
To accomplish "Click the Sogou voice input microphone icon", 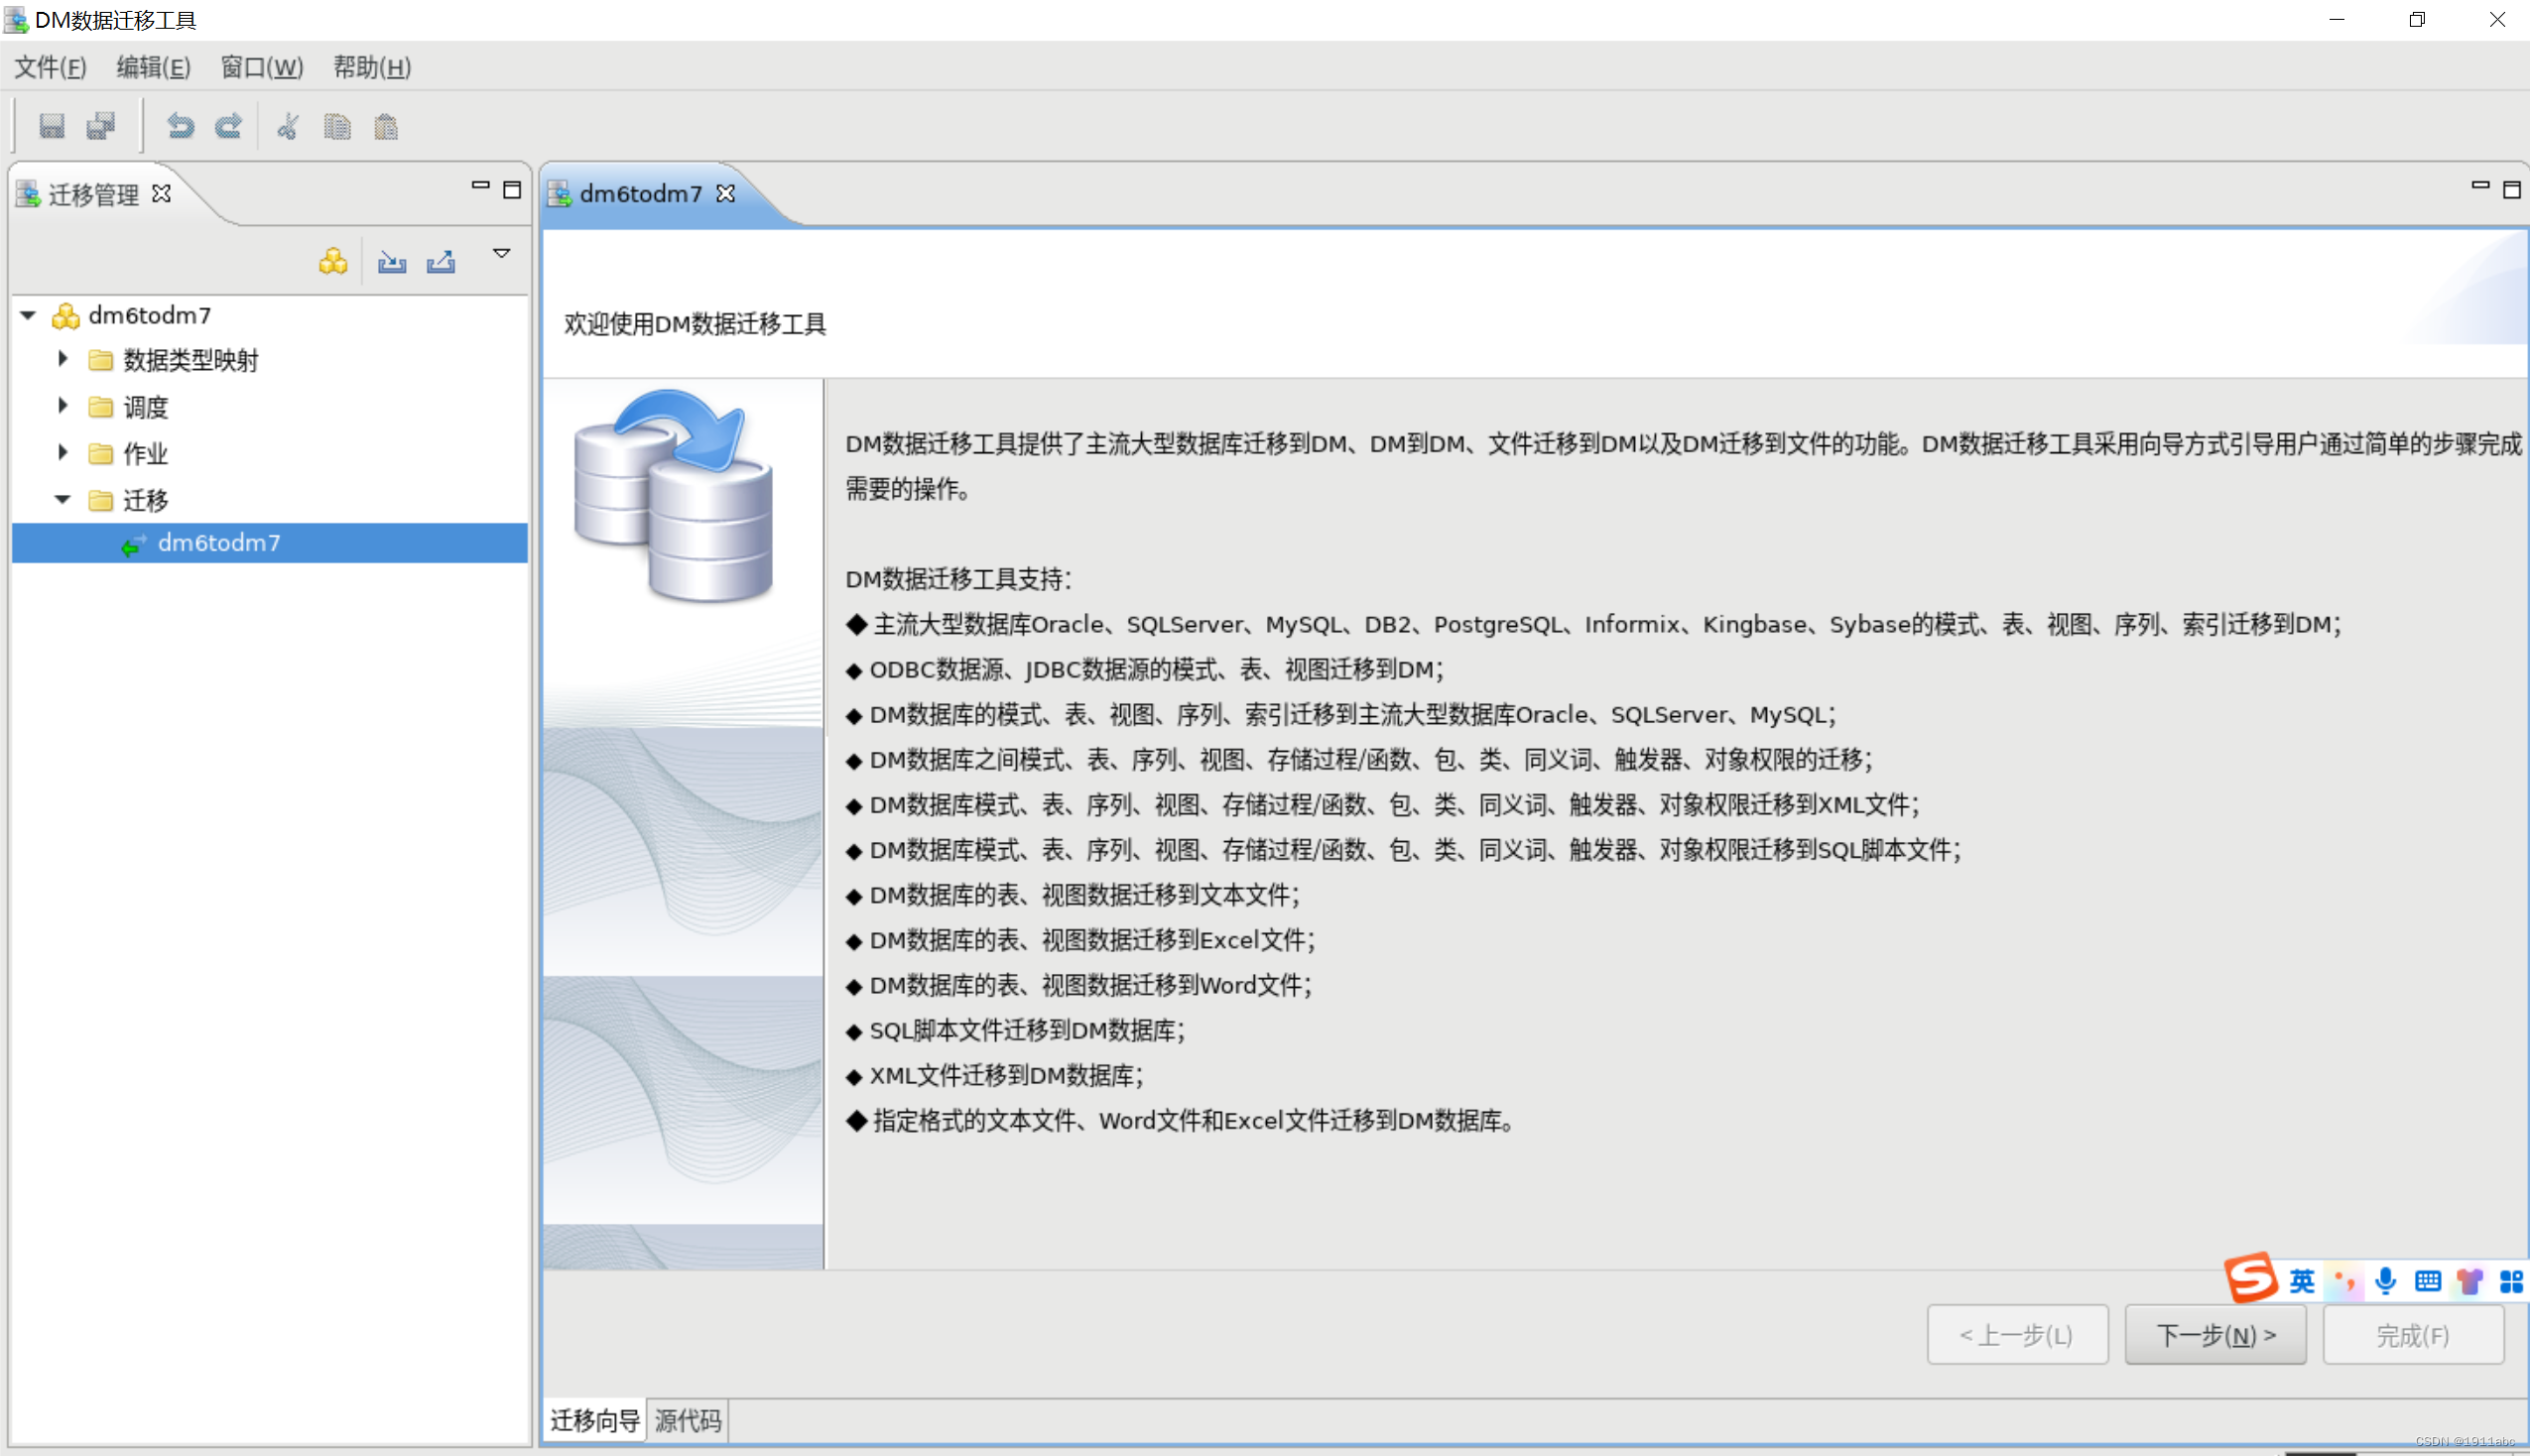I will [x=2385, y=1281].
